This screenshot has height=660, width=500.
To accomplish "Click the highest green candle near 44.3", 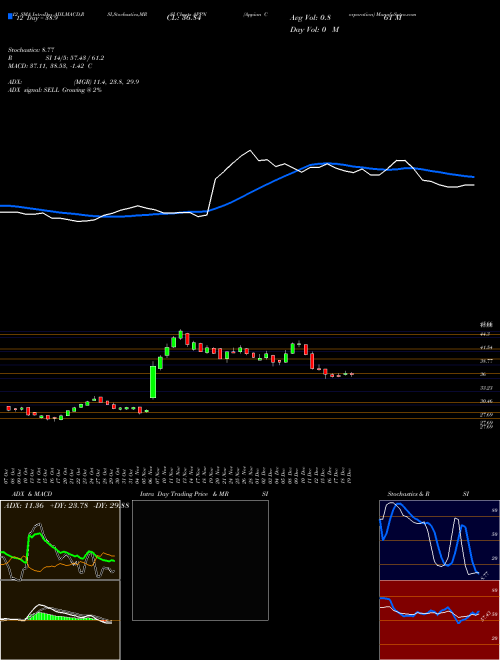I will click(181, 334).
